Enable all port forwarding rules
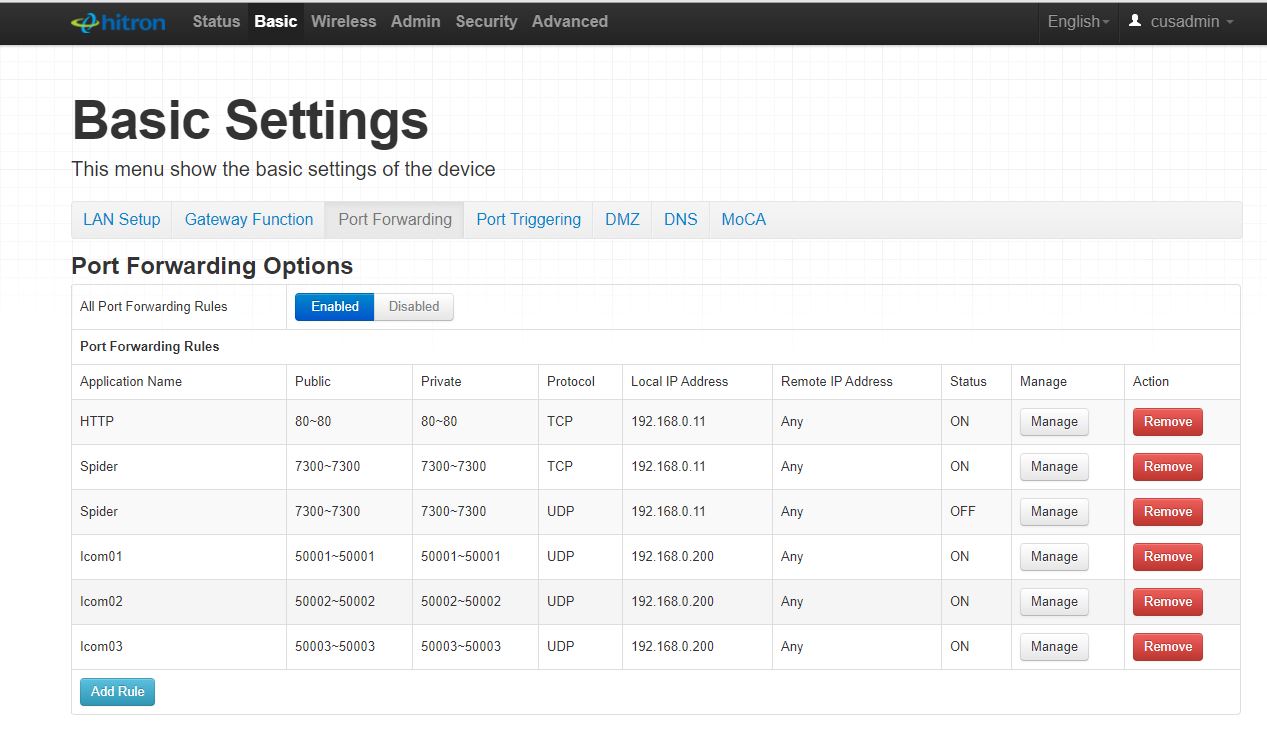Image resolution: width=1267 pixels, height=755 pixels. coord(334,307)
